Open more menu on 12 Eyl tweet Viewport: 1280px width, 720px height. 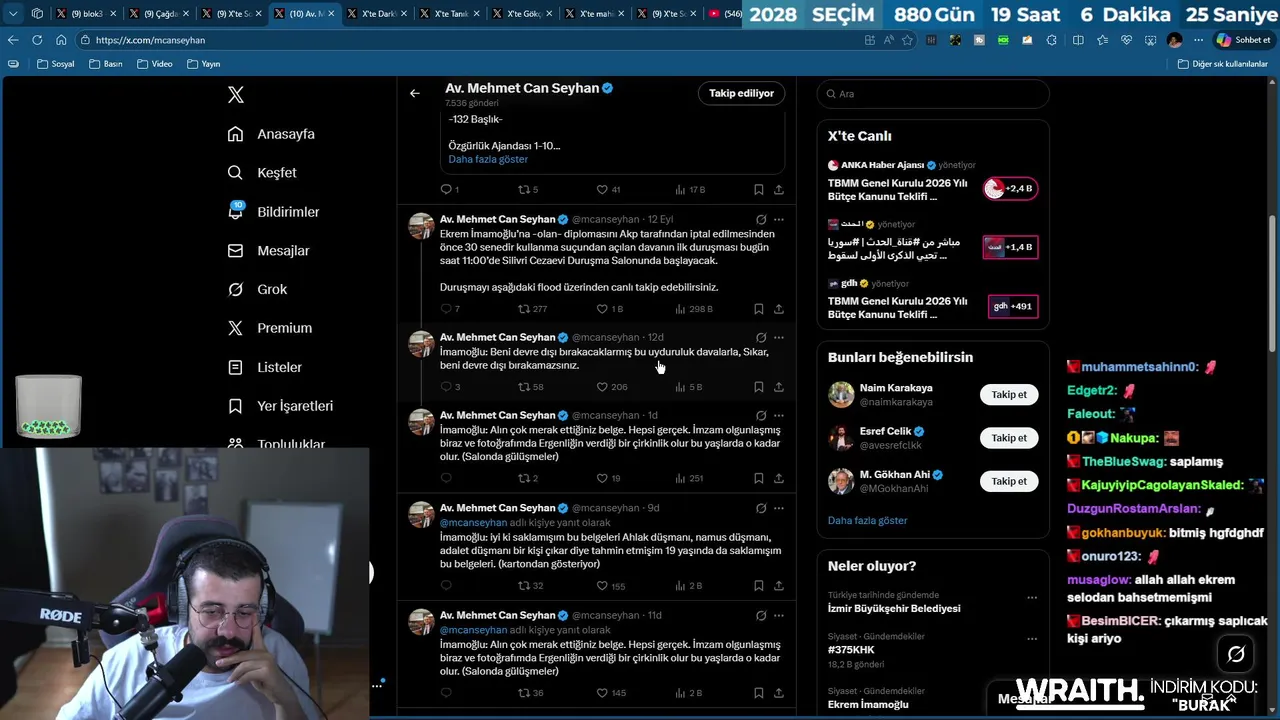click(x=779, y=220)
